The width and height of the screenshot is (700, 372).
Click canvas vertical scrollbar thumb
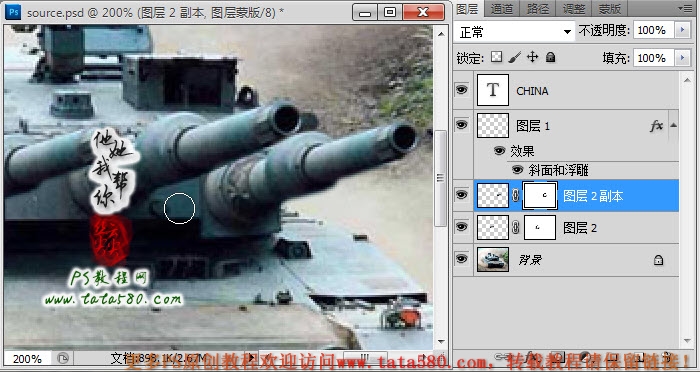tap(440, 179)
